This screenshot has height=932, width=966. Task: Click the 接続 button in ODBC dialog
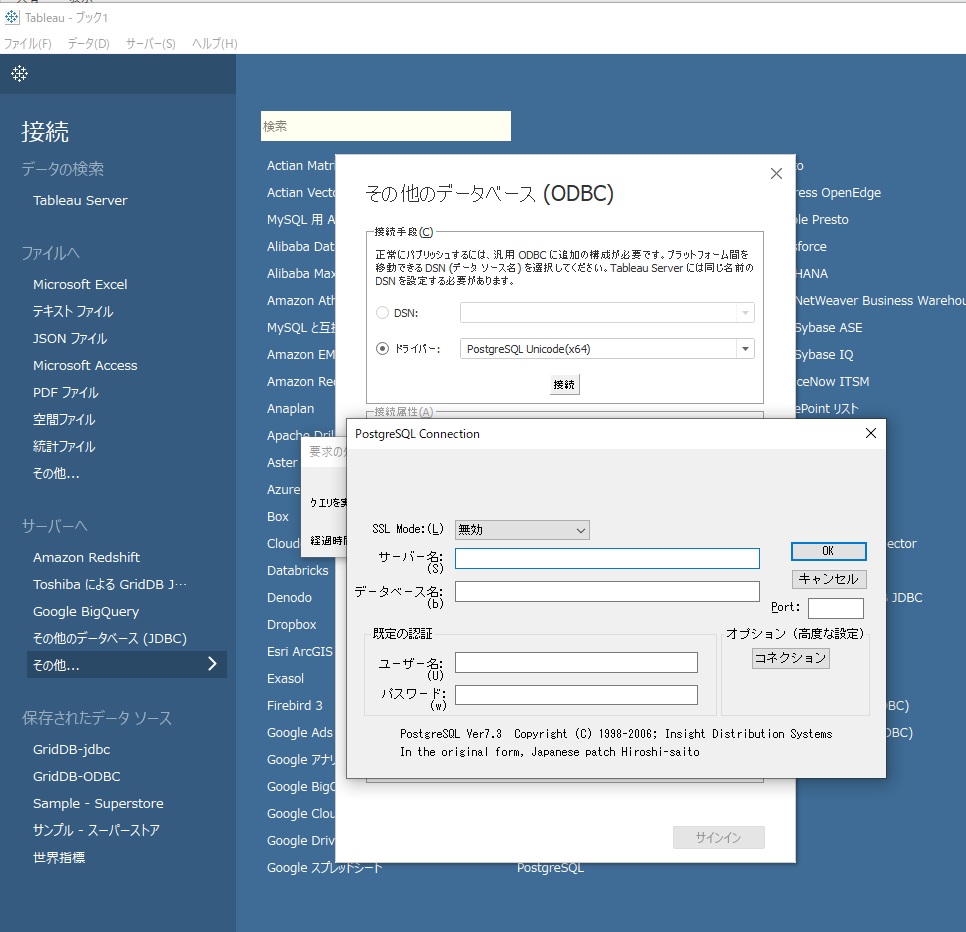click(x=564, y=384)
